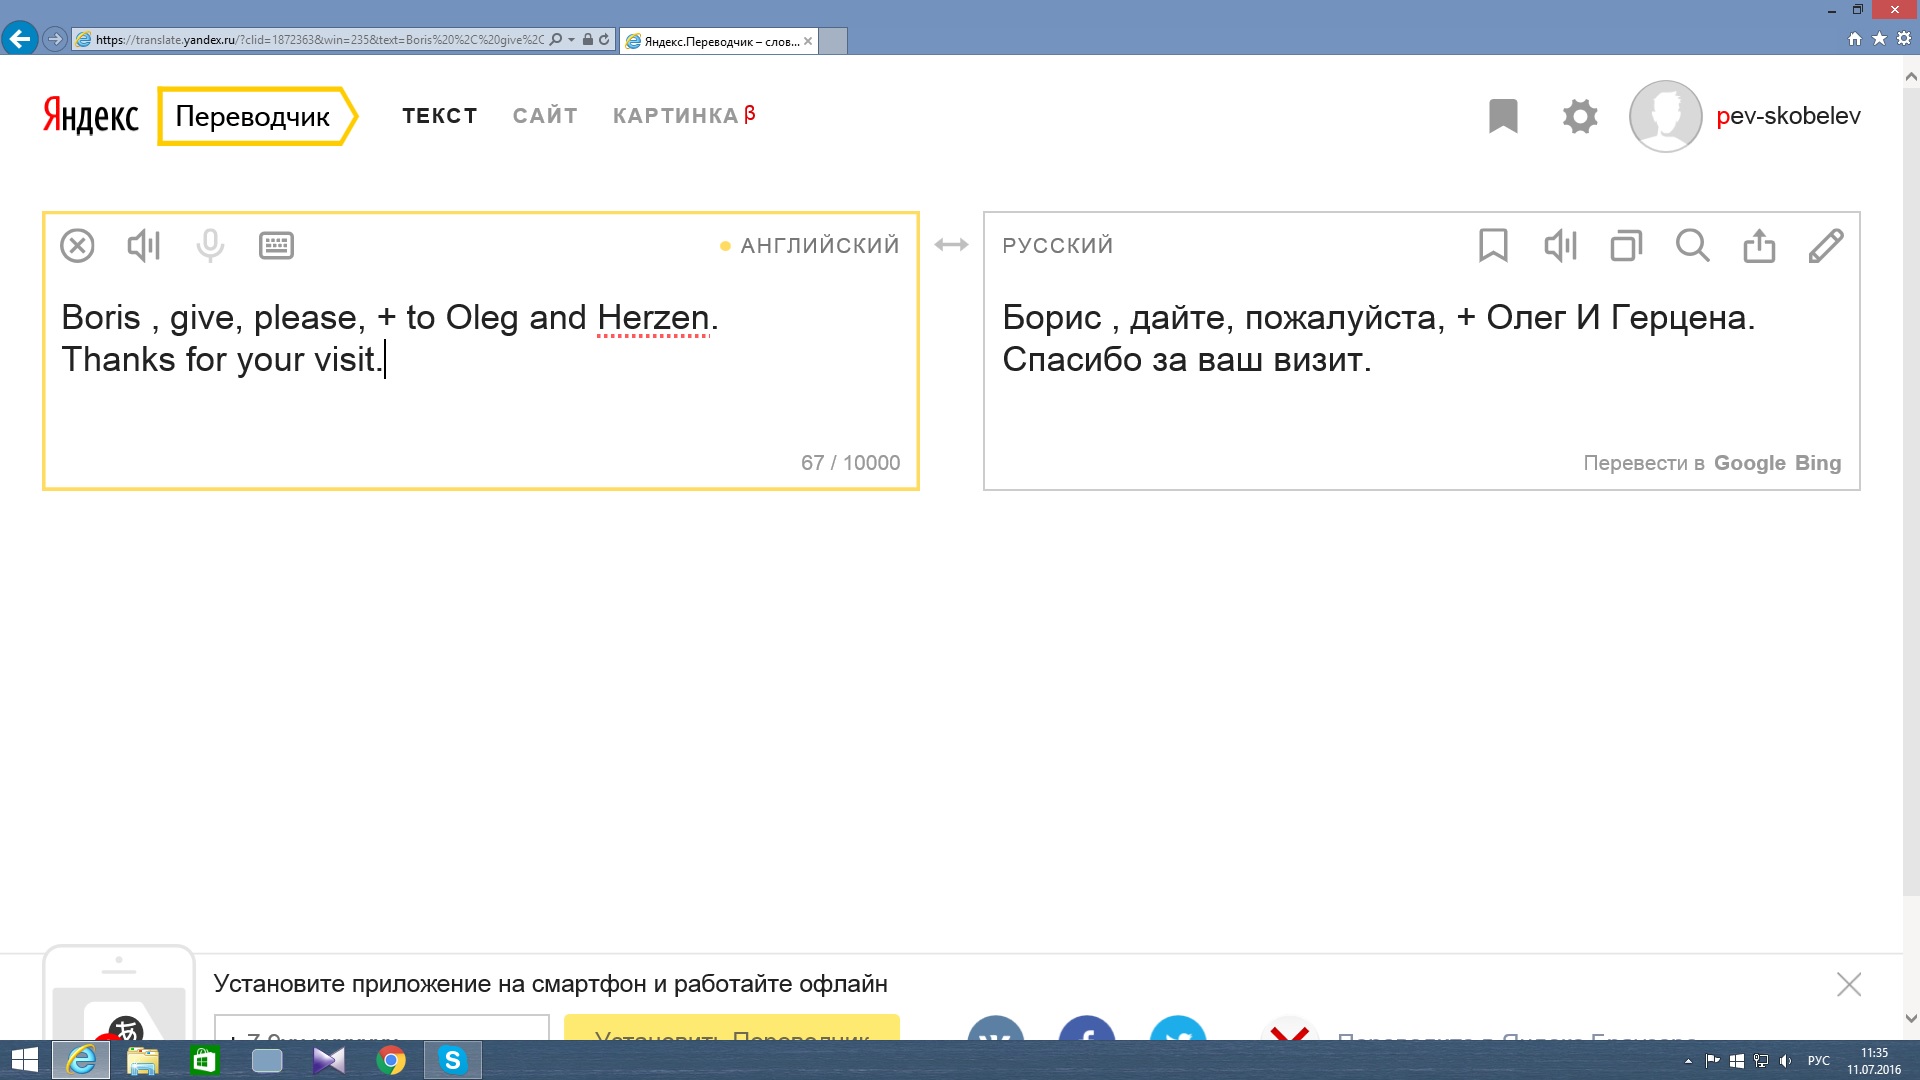Screen dimensions: 1920x1080
Task: Listen to the English source text
Action: click(144, 245)
